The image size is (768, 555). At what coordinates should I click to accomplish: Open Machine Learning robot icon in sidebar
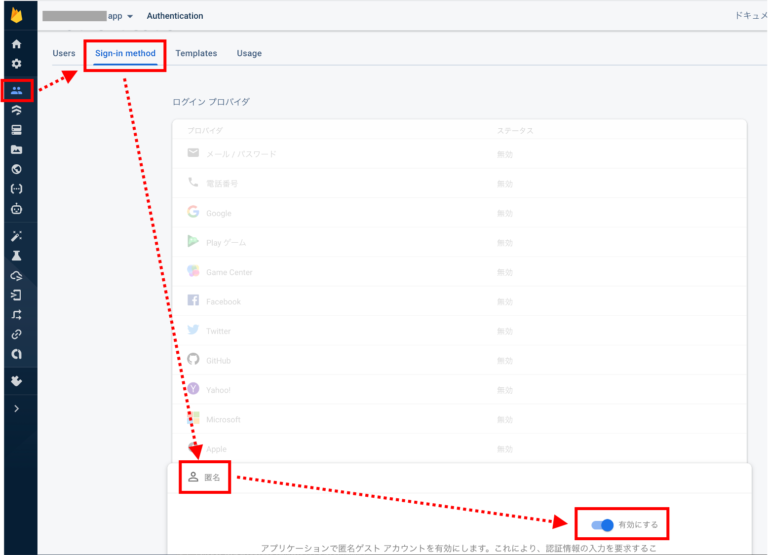click(16, 209)
